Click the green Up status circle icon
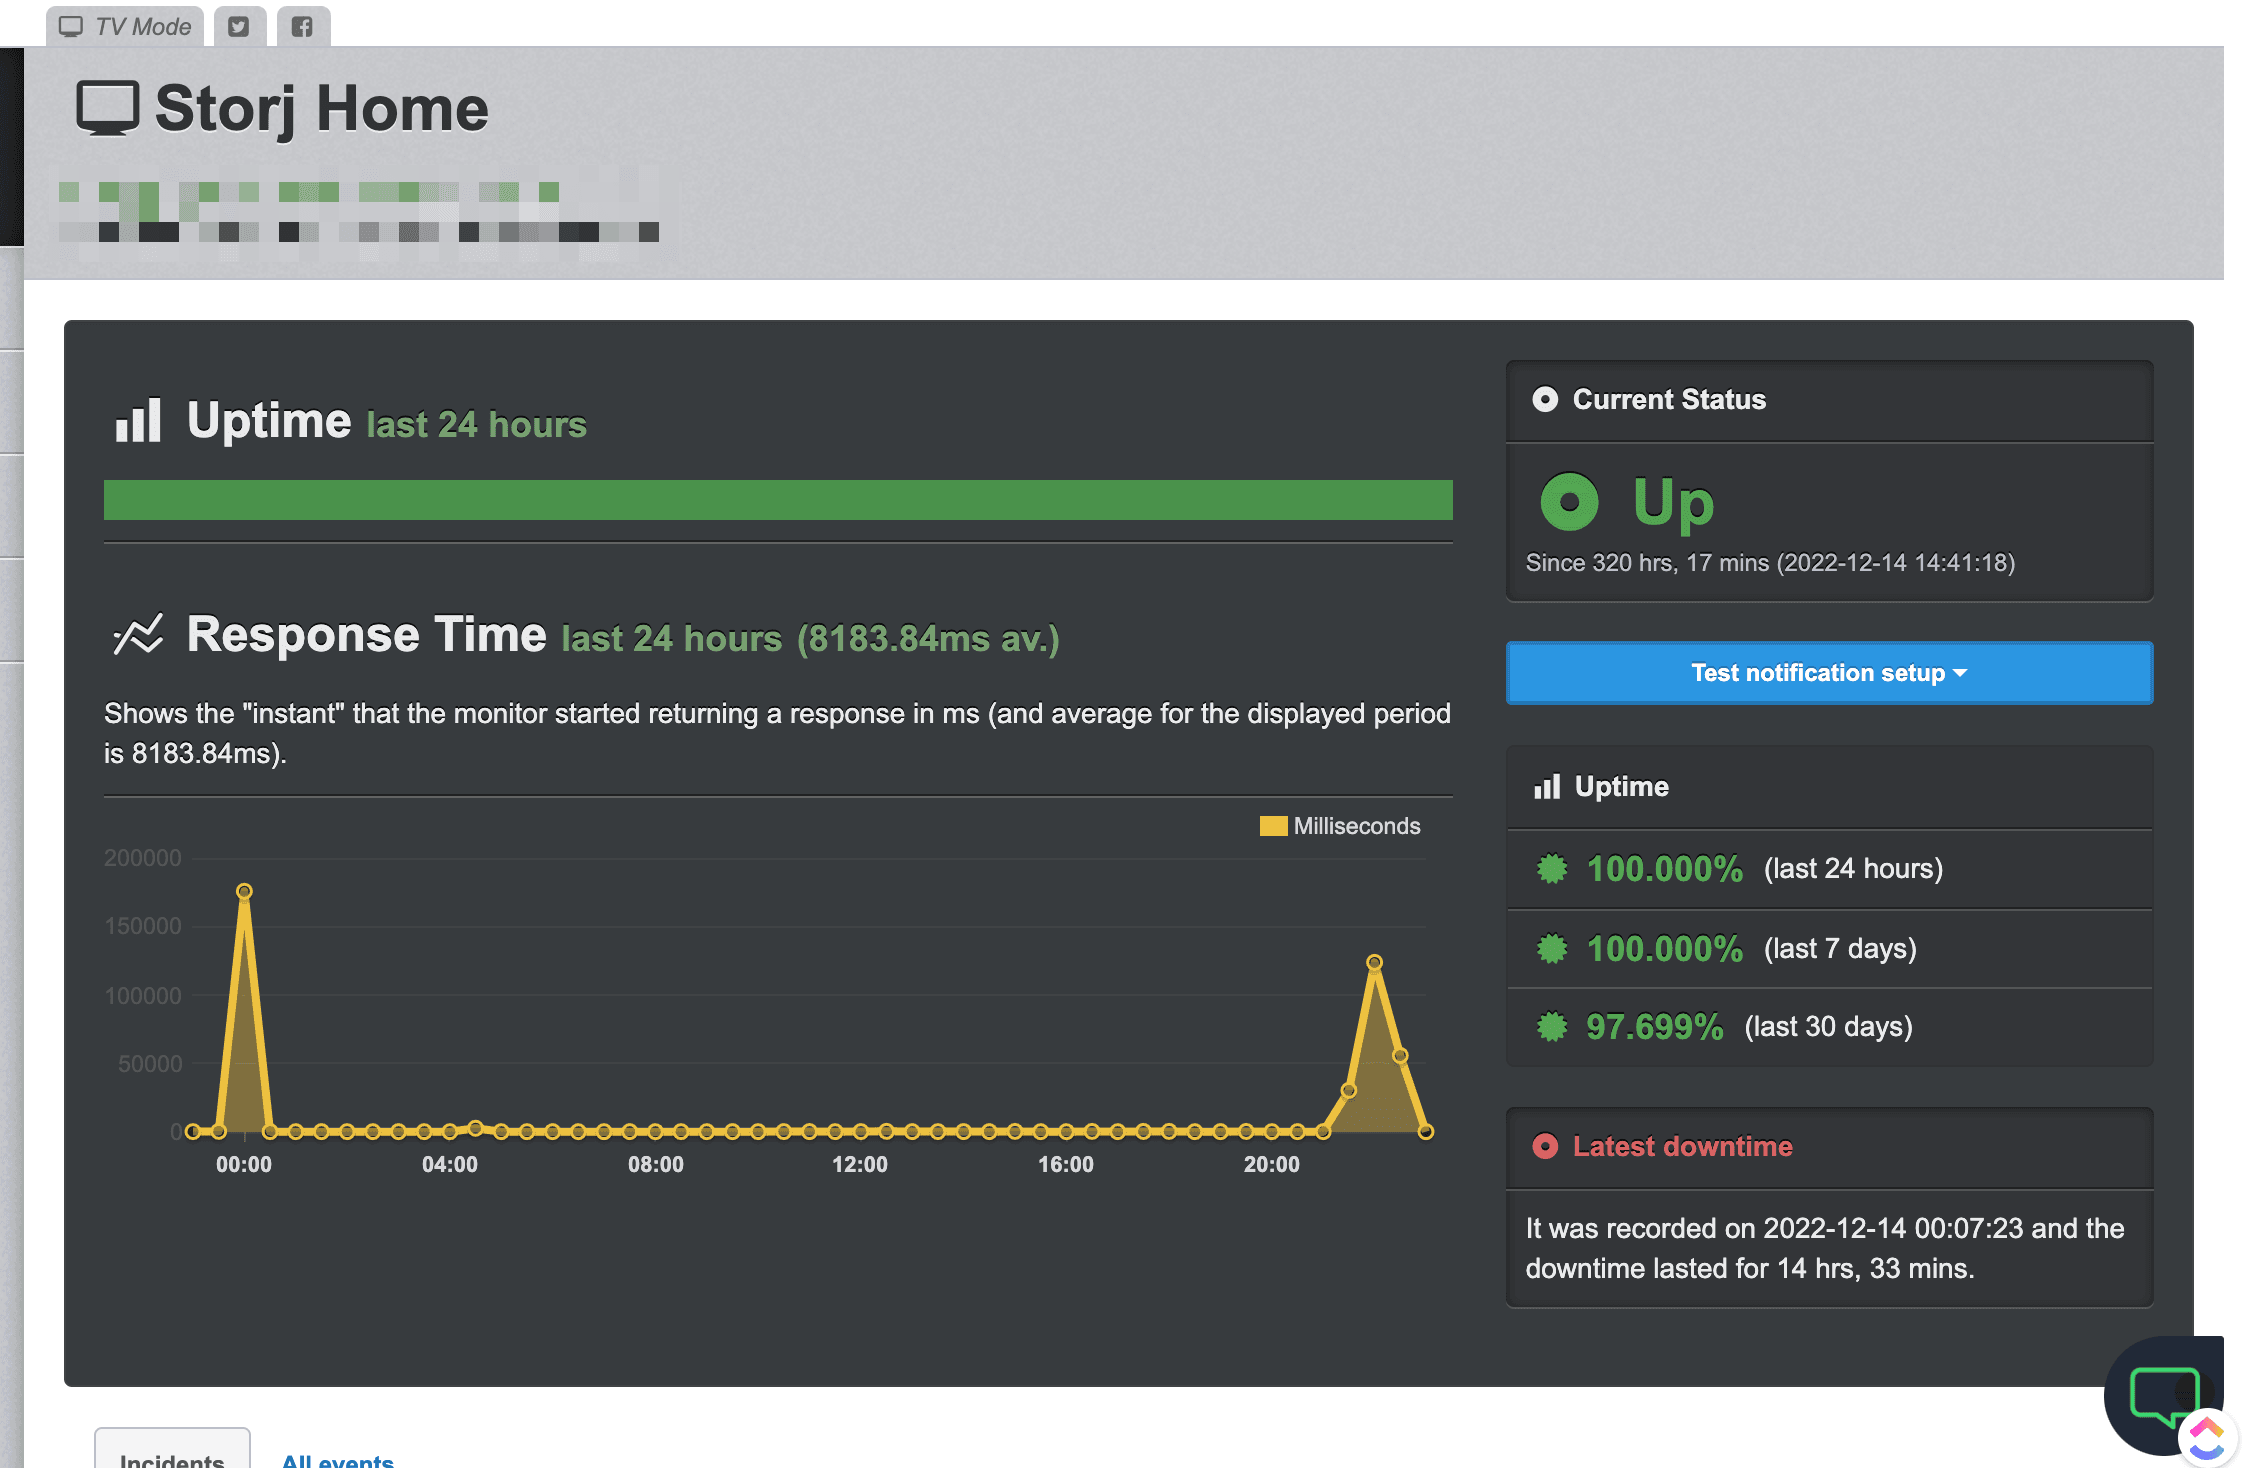This screenshot has height=1468, width=2264. pos(1569,502)
